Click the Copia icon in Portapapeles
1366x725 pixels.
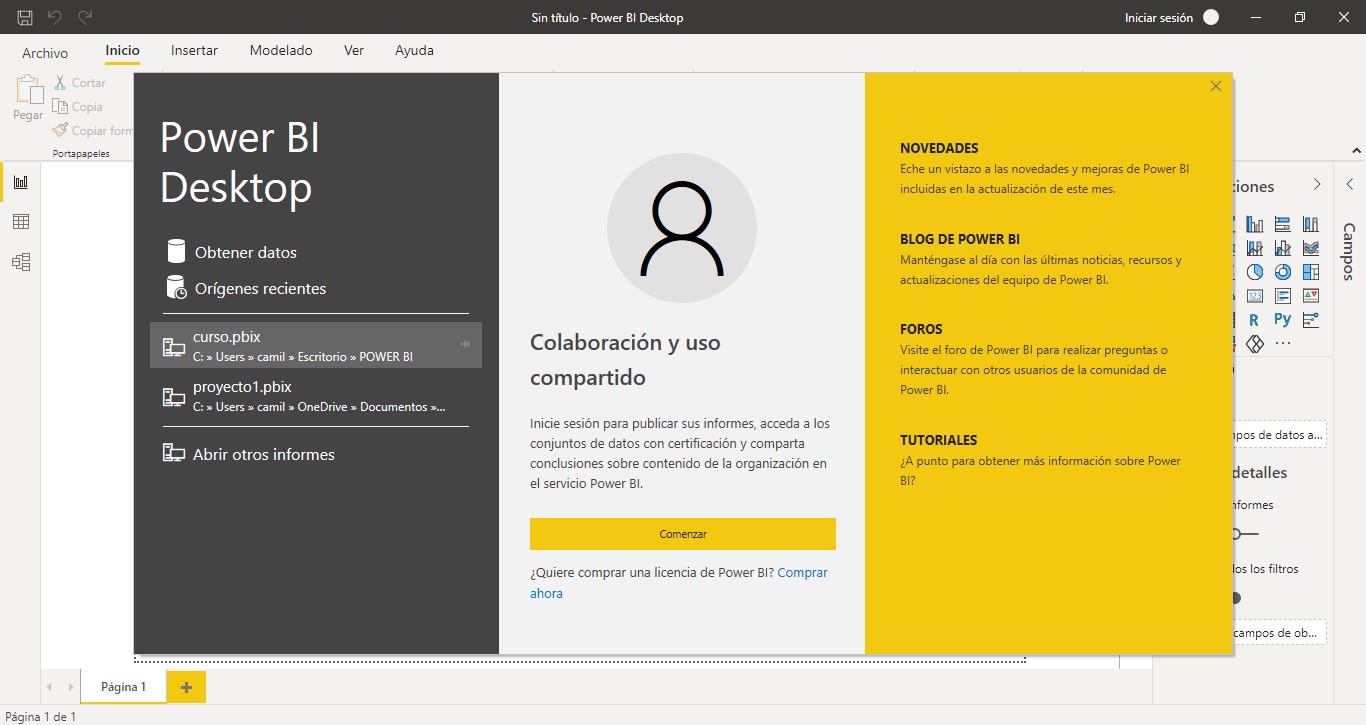coord(61,107)
